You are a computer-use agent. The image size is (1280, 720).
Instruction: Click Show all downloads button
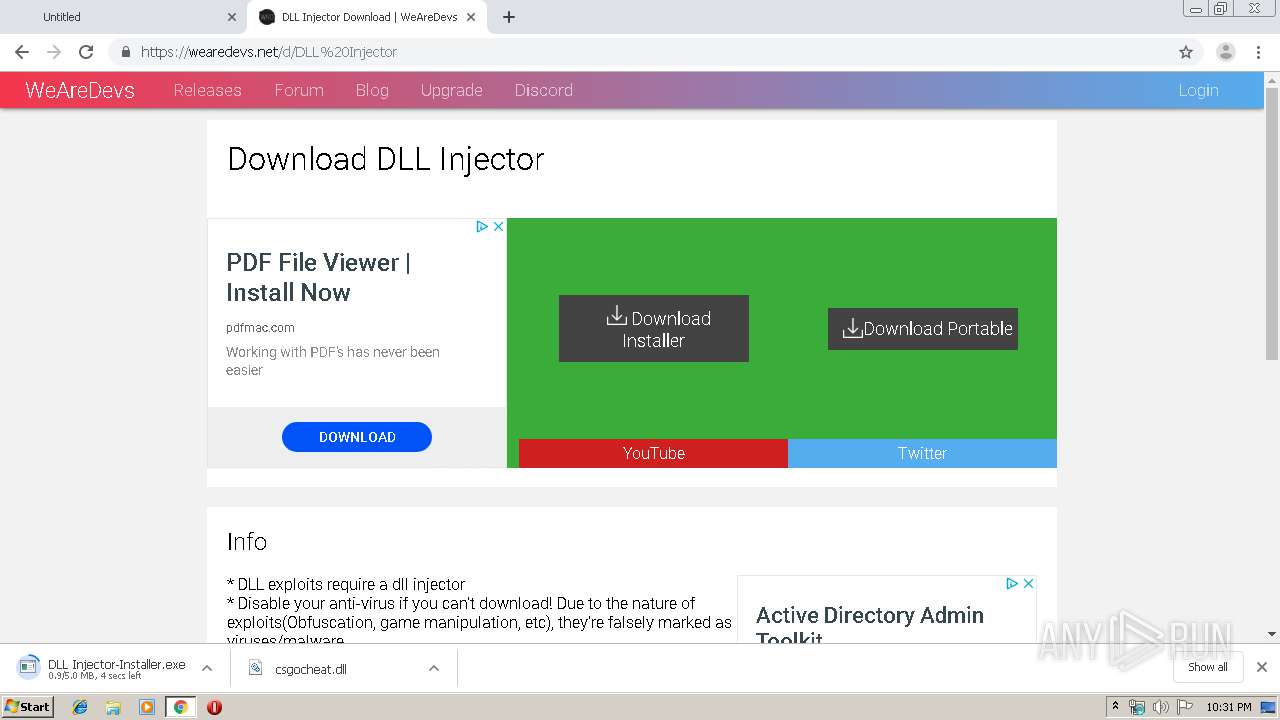pos(1208,667)
